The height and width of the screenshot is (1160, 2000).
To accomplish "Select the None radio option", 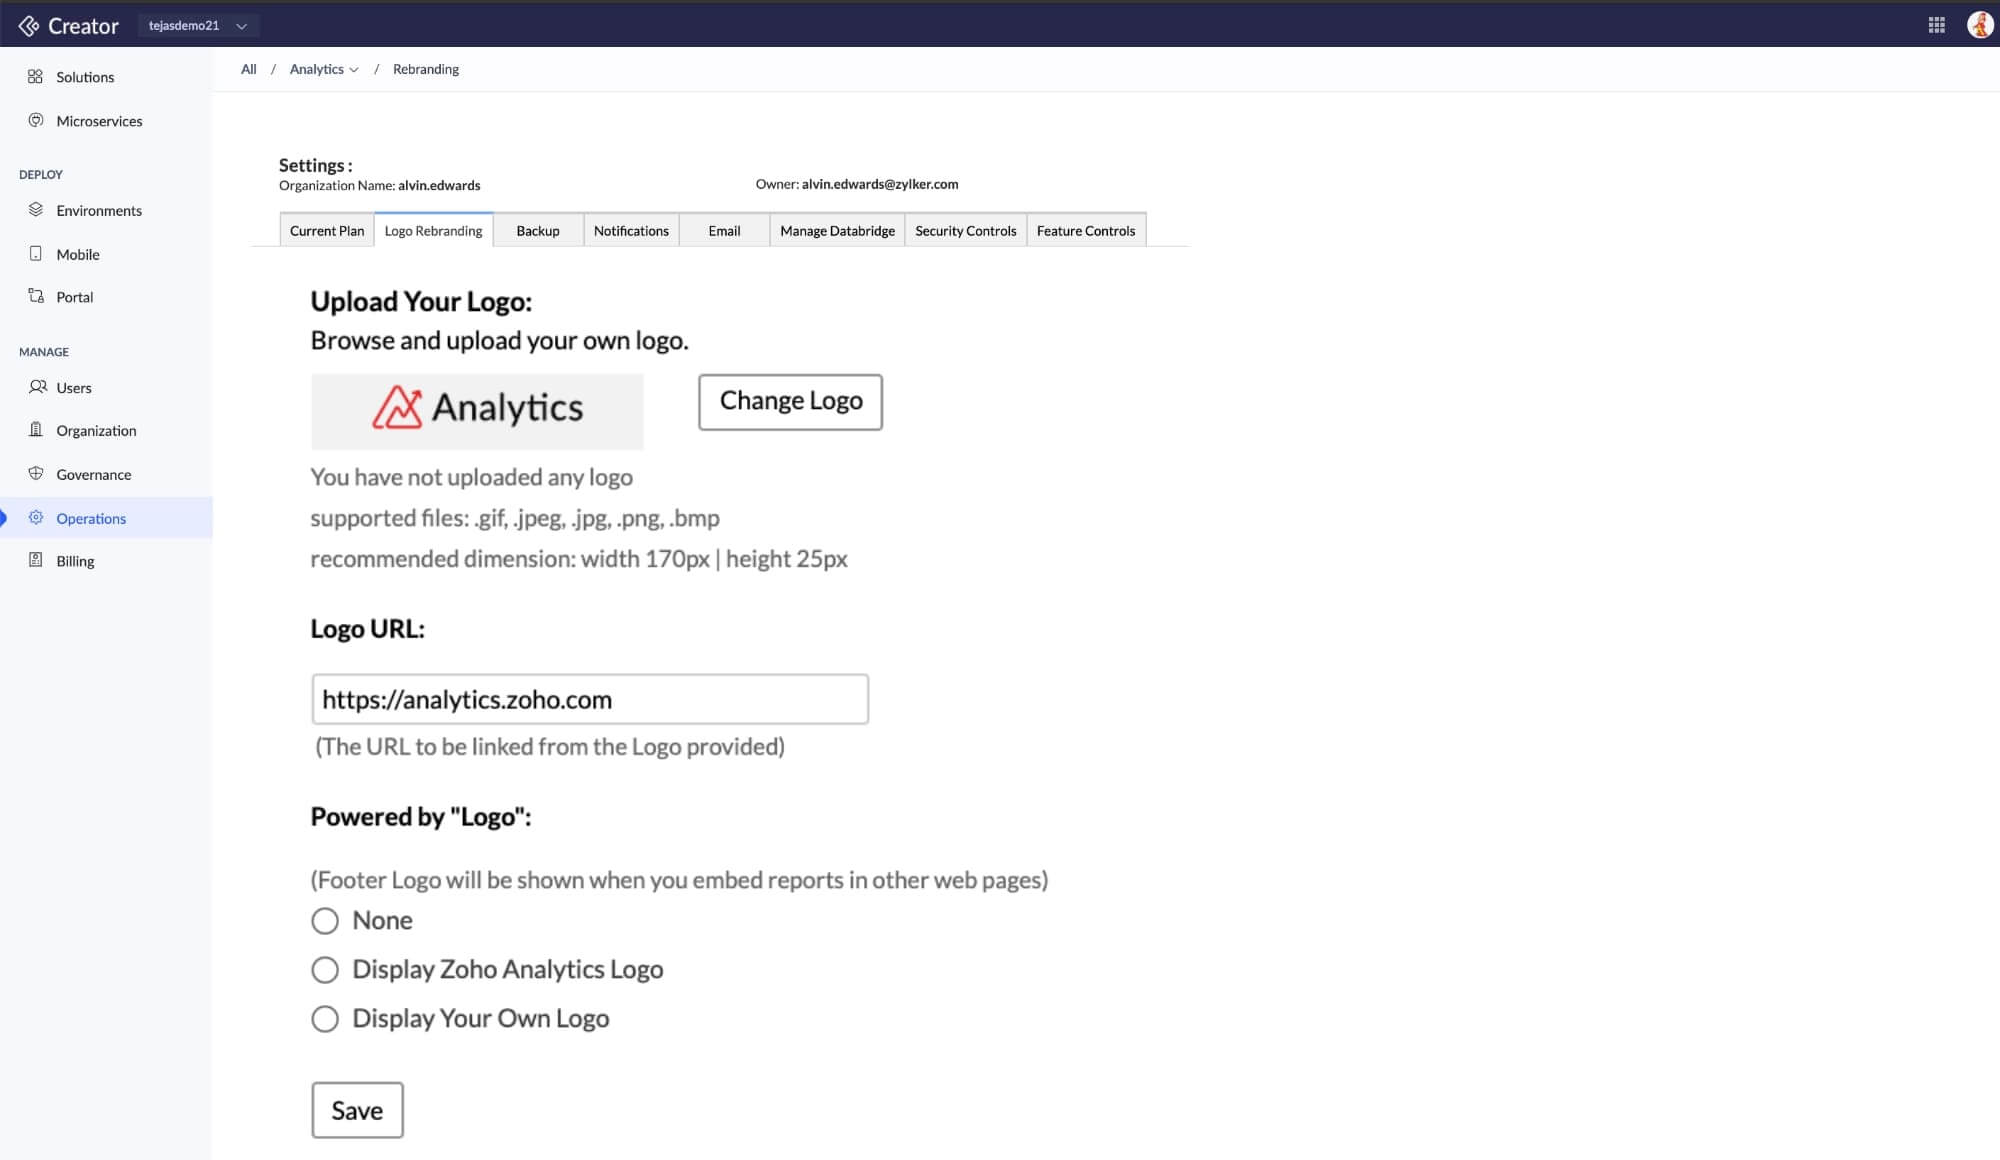I will (325, 921).
